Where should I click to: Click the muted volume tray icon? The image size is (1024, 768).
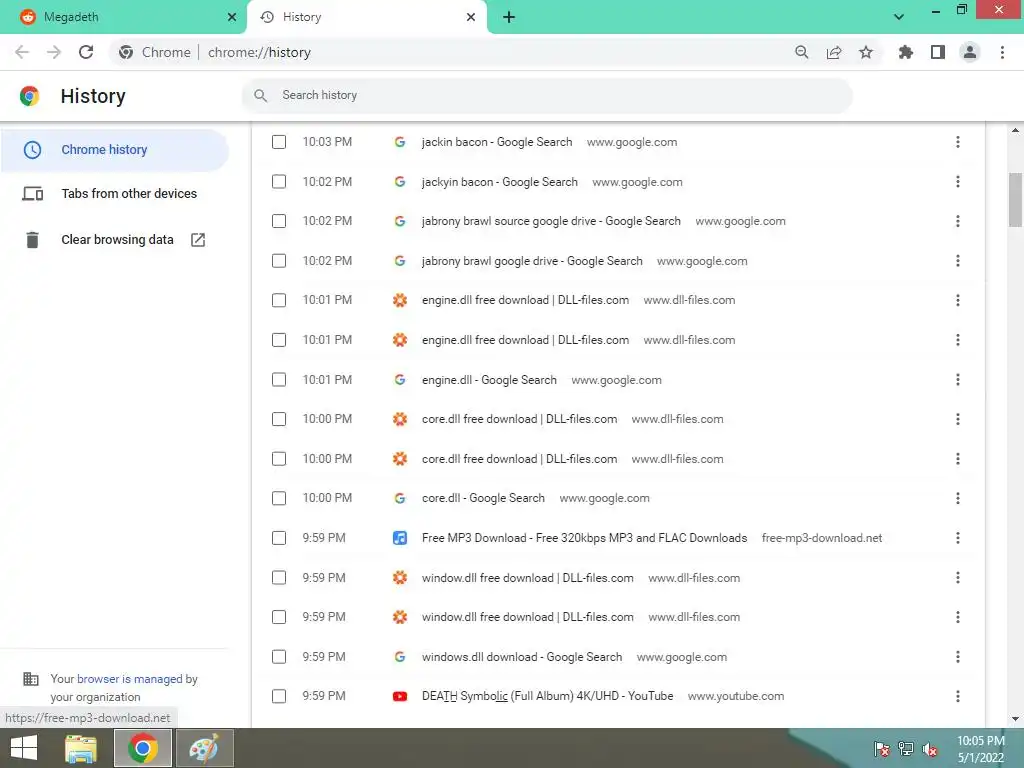[929, 749]
